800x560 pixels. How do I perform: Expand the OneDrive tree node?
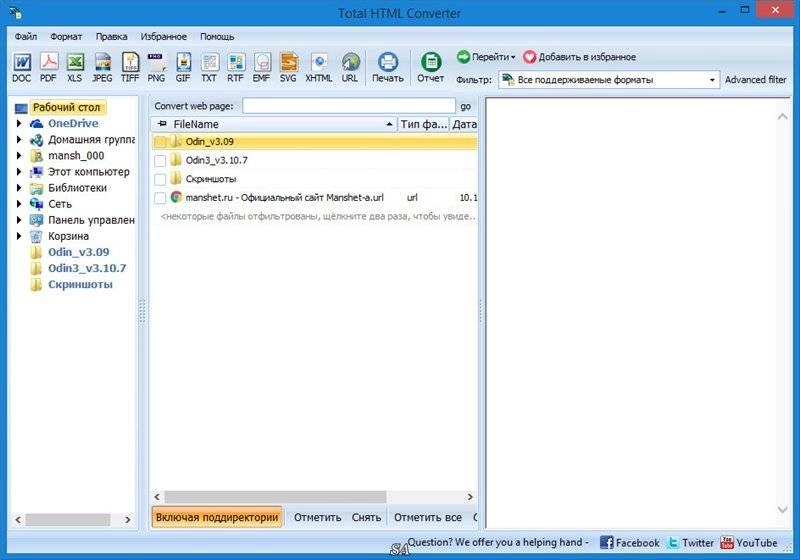(x=19, y=123)
